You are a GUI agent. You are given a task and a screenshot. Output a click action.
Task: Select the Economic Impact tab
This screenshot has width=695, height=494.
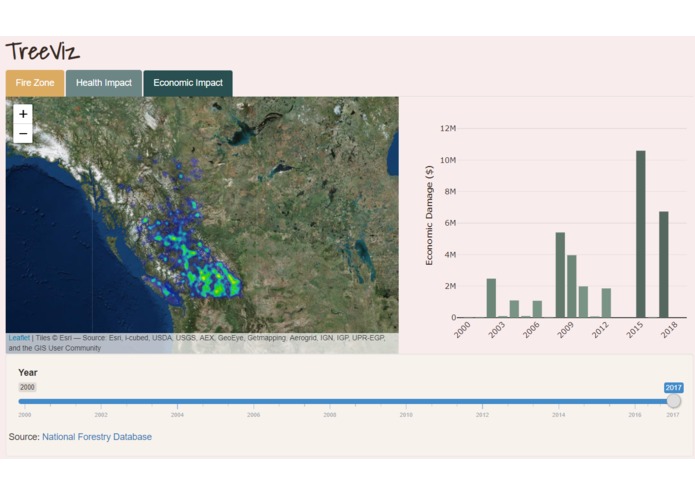(188, 83)
